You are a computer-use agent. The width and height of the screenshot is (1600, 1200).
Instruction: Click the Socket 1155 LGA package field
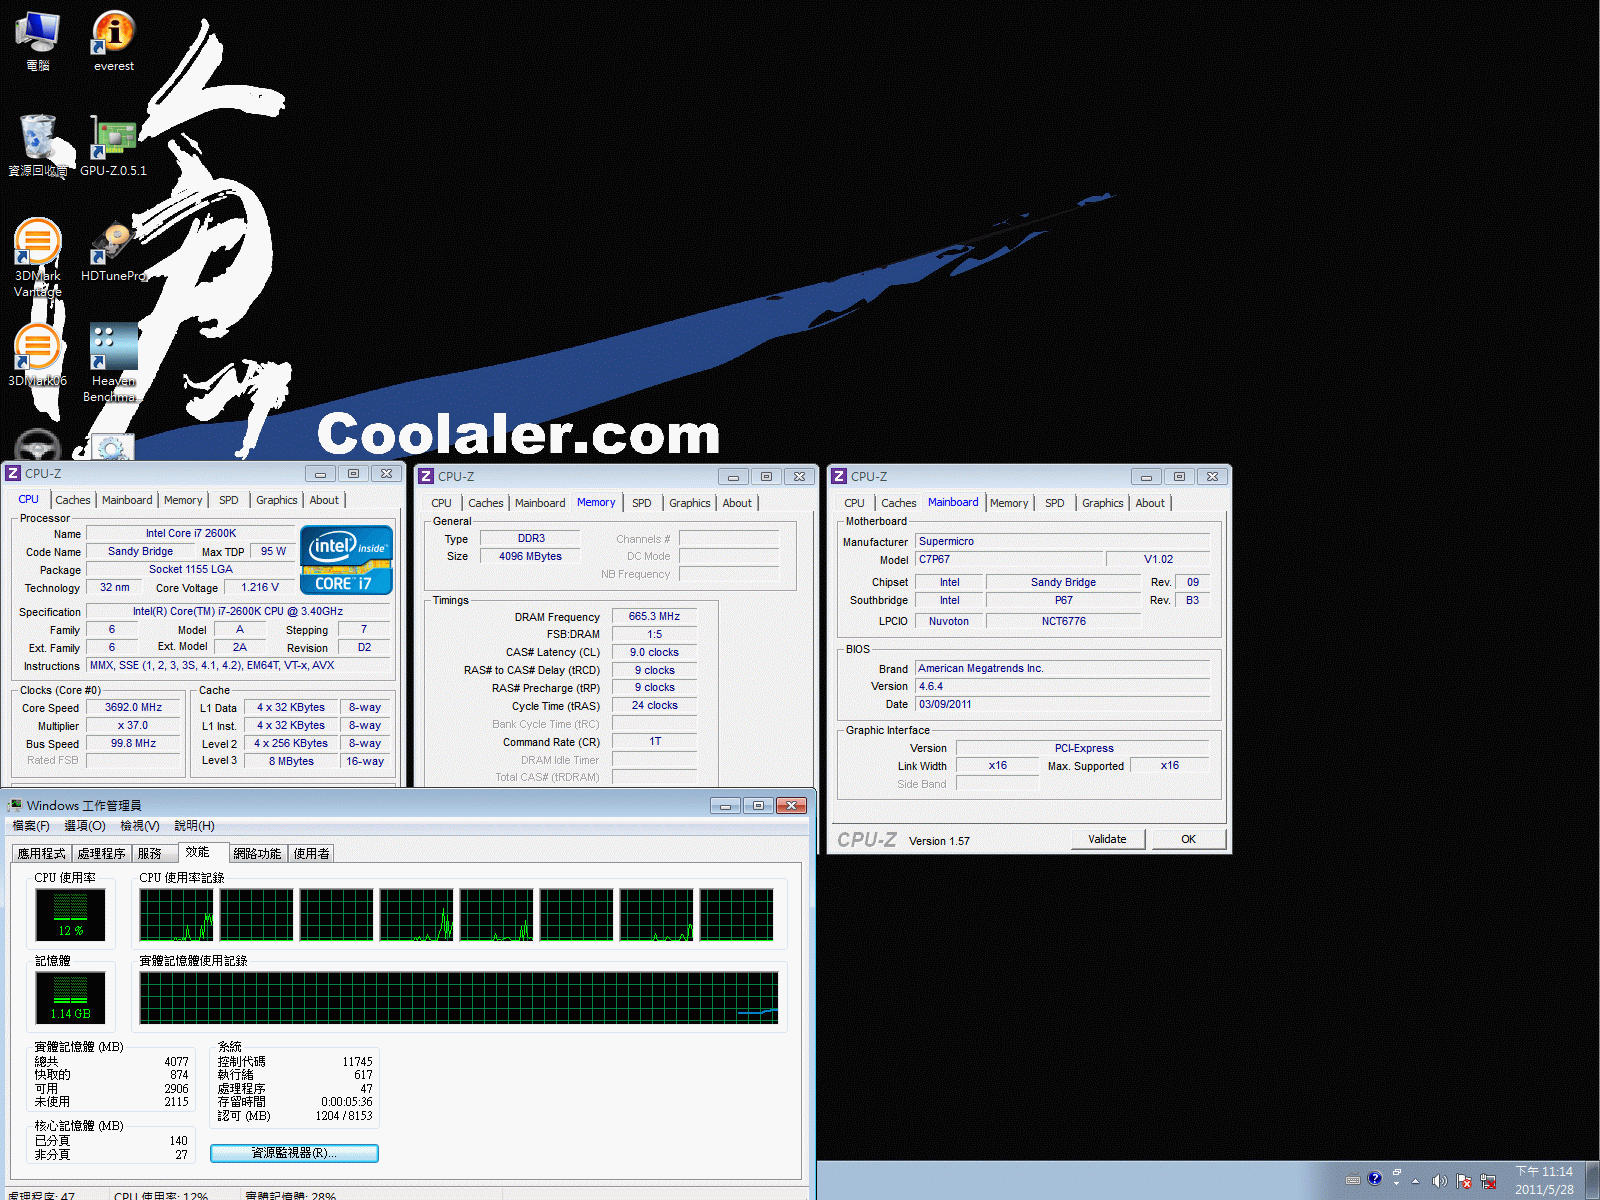coord(191,569)
